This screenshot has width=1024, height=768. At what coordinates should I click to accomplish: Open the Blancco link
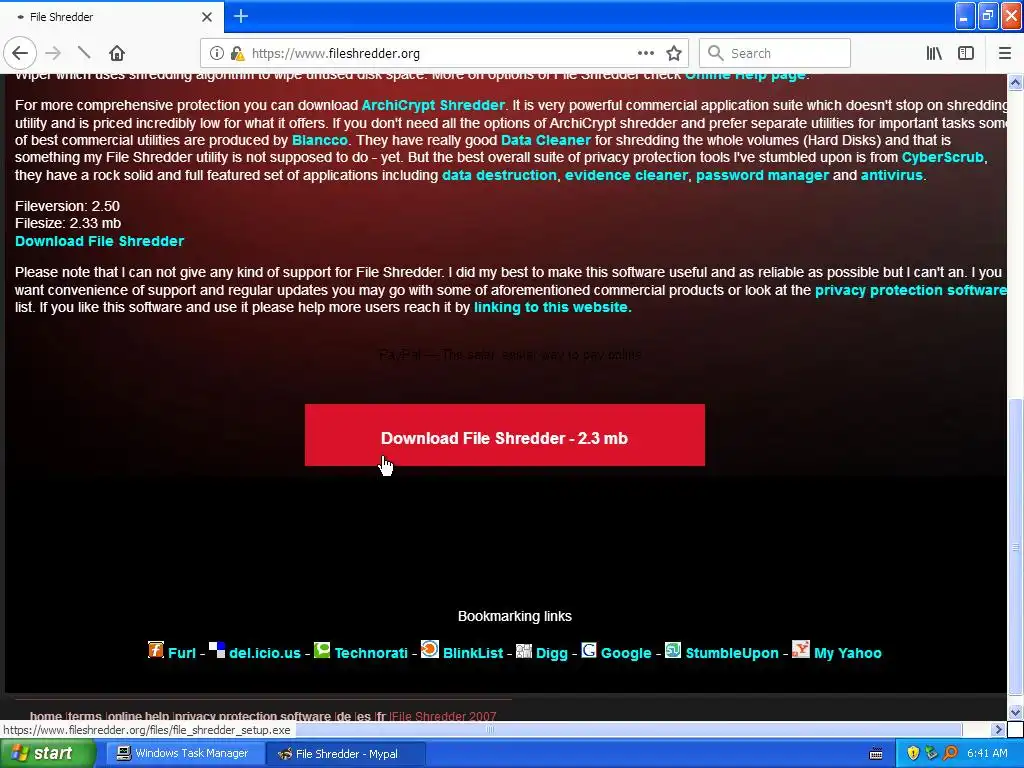[319, 140]
